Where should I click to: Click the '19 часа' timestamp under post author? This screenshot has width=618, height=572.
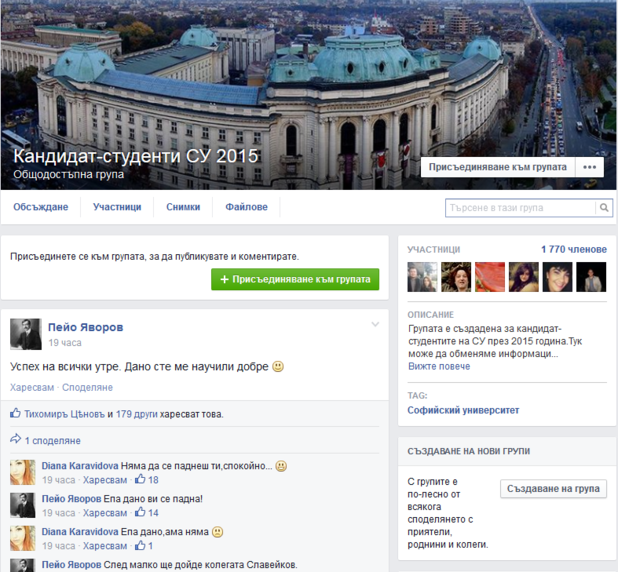point(65,343)
